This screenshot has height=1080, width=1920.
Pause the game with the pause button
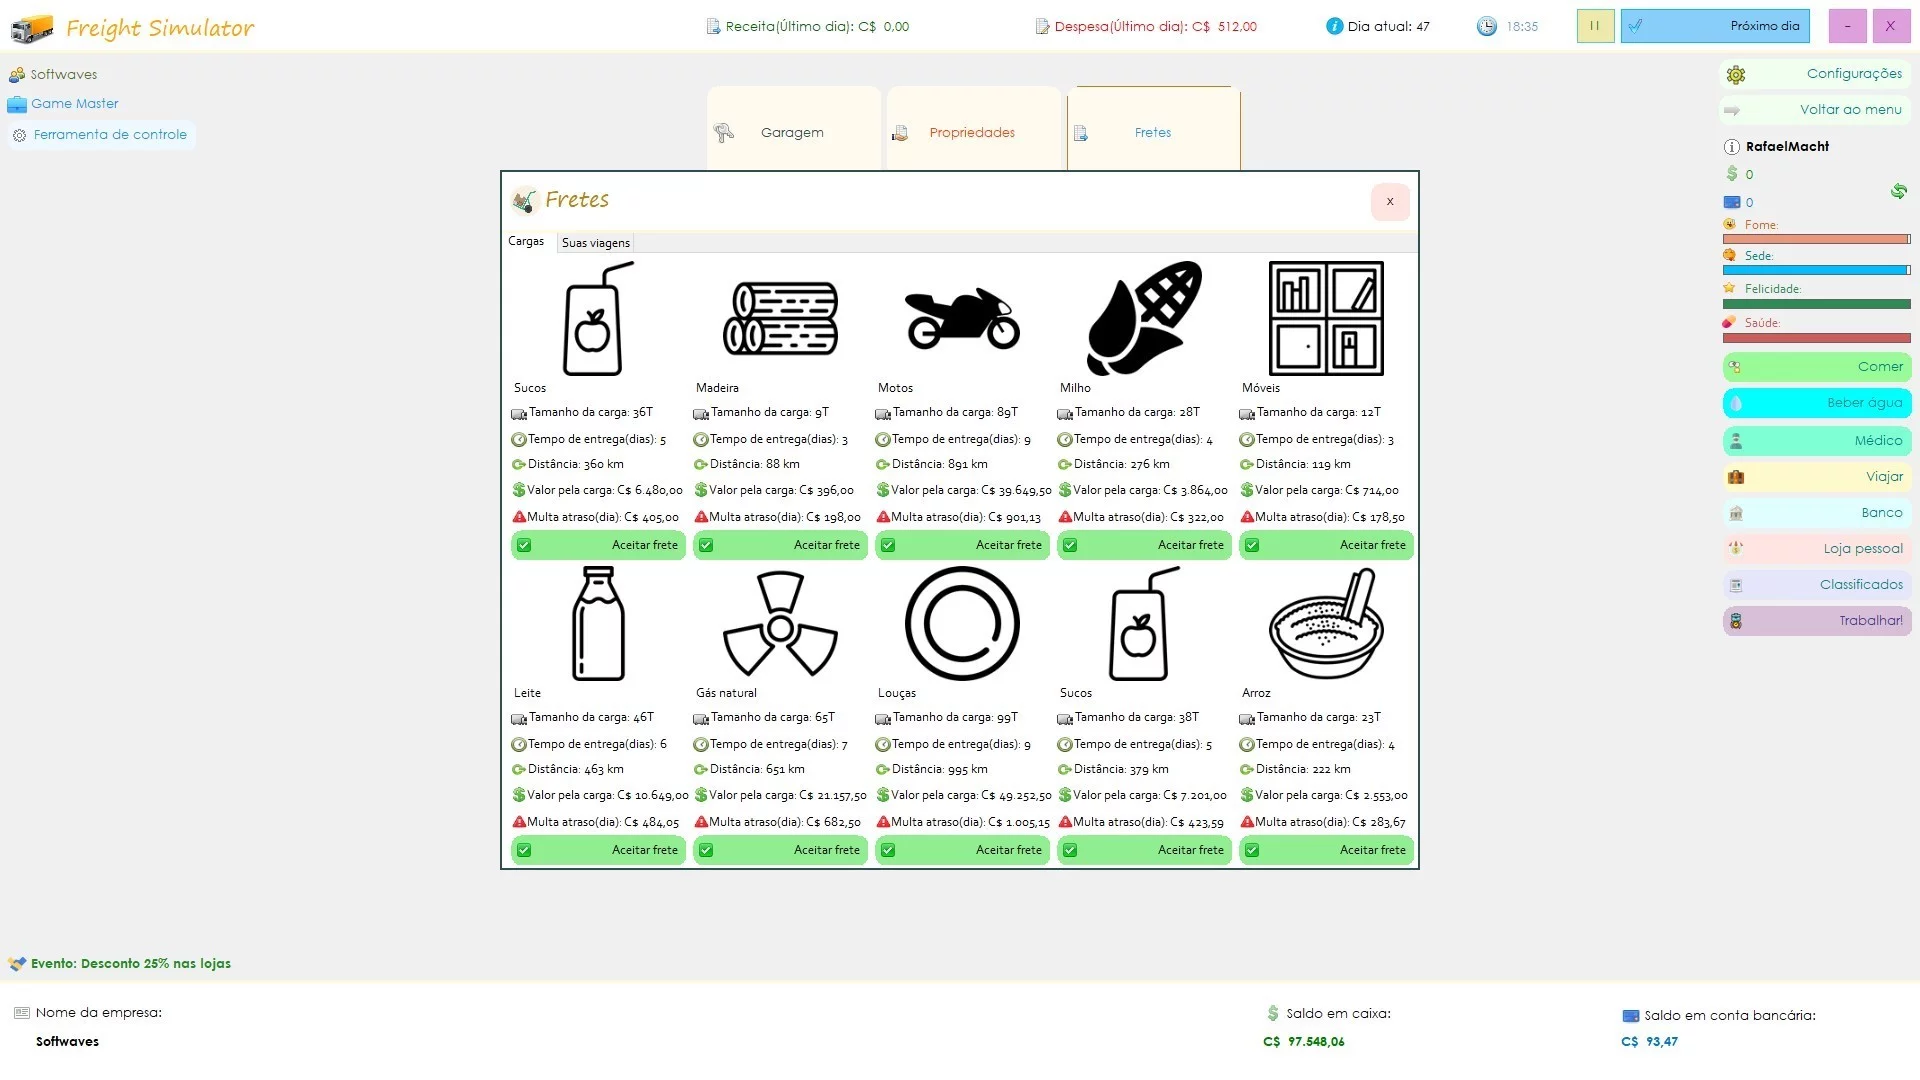1595,26
